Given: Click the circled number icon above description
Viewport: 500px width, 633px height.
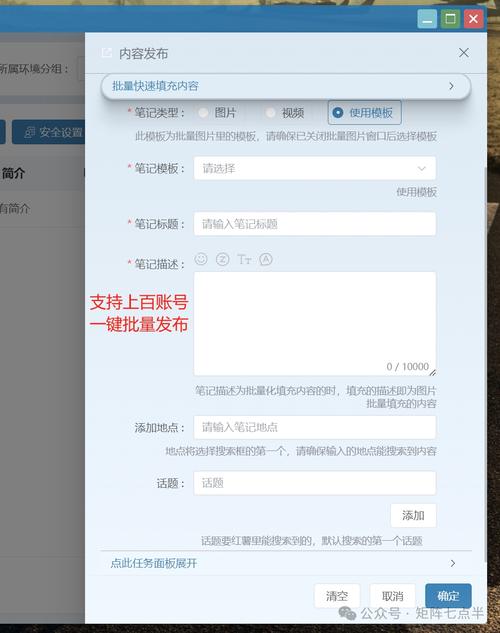Looking at the screenshot, I should [x=222, y=259].
